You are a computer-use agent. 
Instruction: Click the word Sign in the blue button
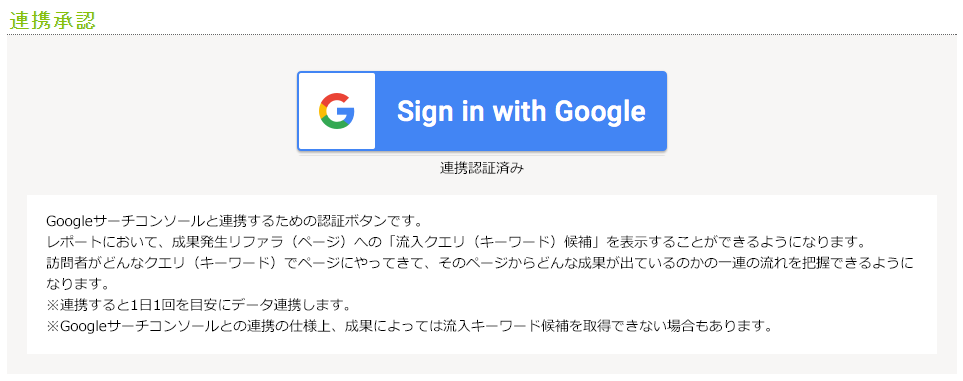[420, 112]
